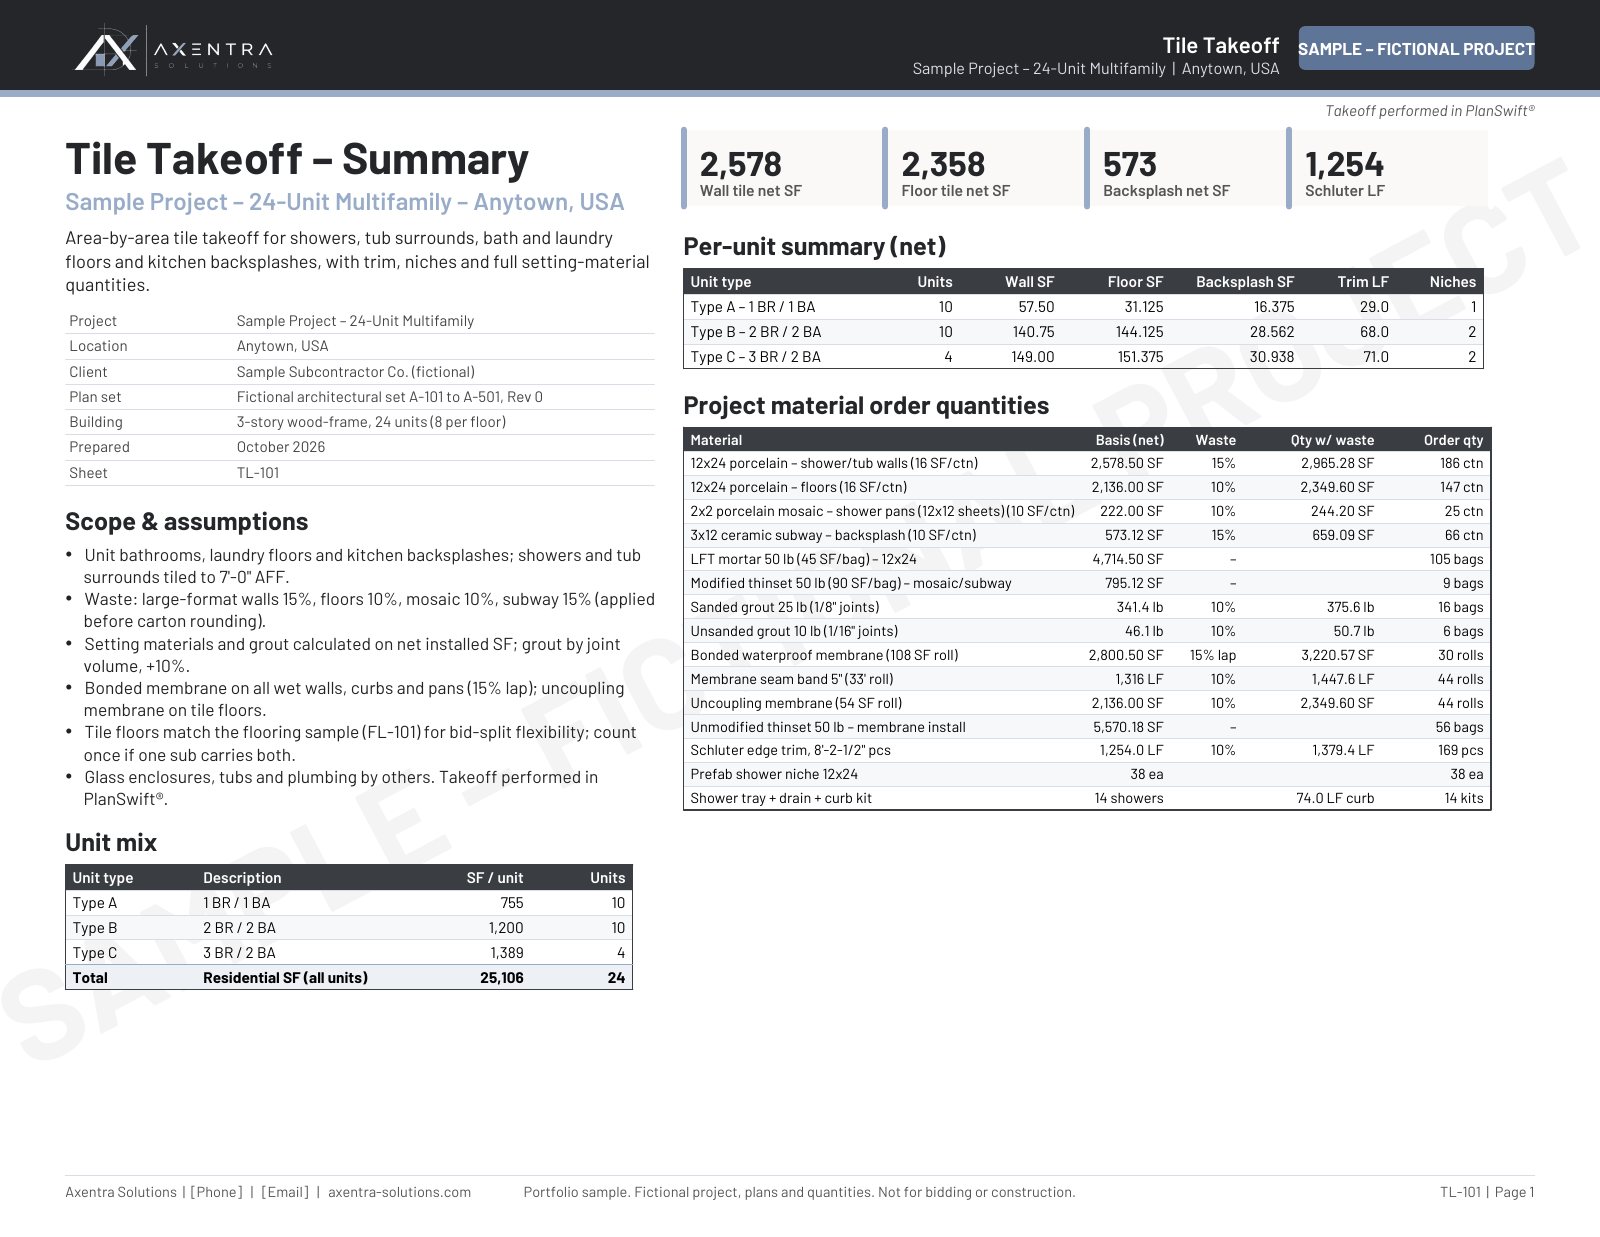
Task: Click the Tile Takeoff – Summary heading
Action: 297,160
